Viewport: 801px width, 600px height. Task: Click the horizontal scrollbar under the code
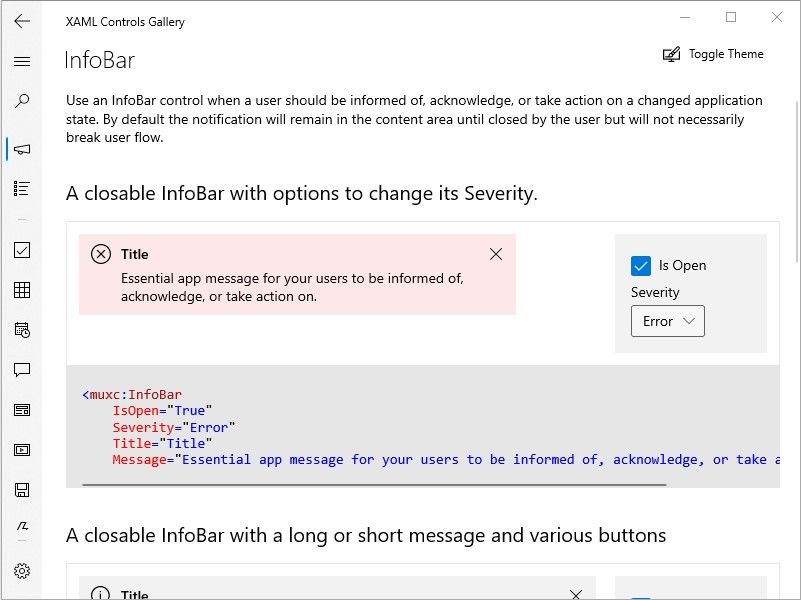[374, 485]
